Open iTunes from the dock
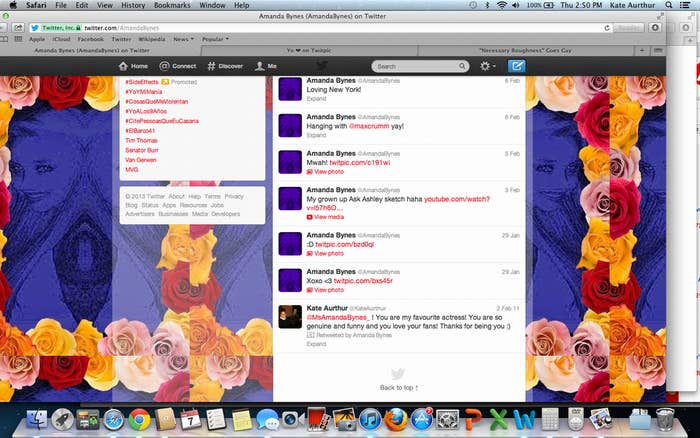The image size is (700, 438). [x=370, y=420]
